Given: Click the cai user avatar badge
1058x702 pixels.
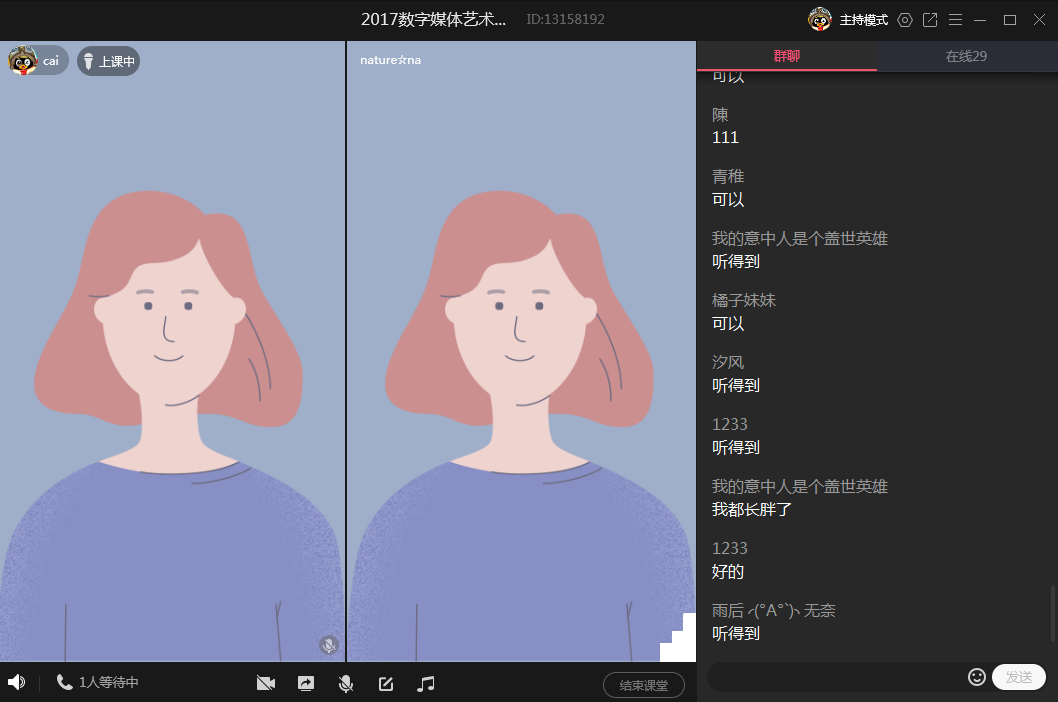Looking at the screenshot, I should 38,61.
